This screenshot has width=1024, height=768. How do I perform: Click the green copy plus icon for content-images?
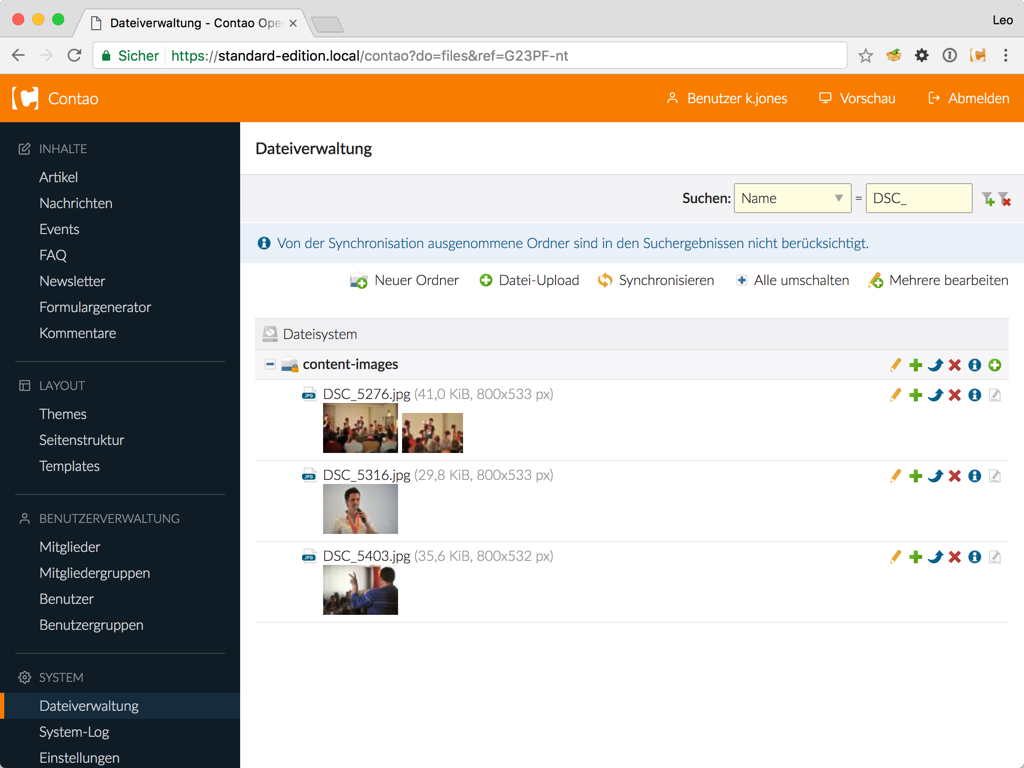(916, 365)
